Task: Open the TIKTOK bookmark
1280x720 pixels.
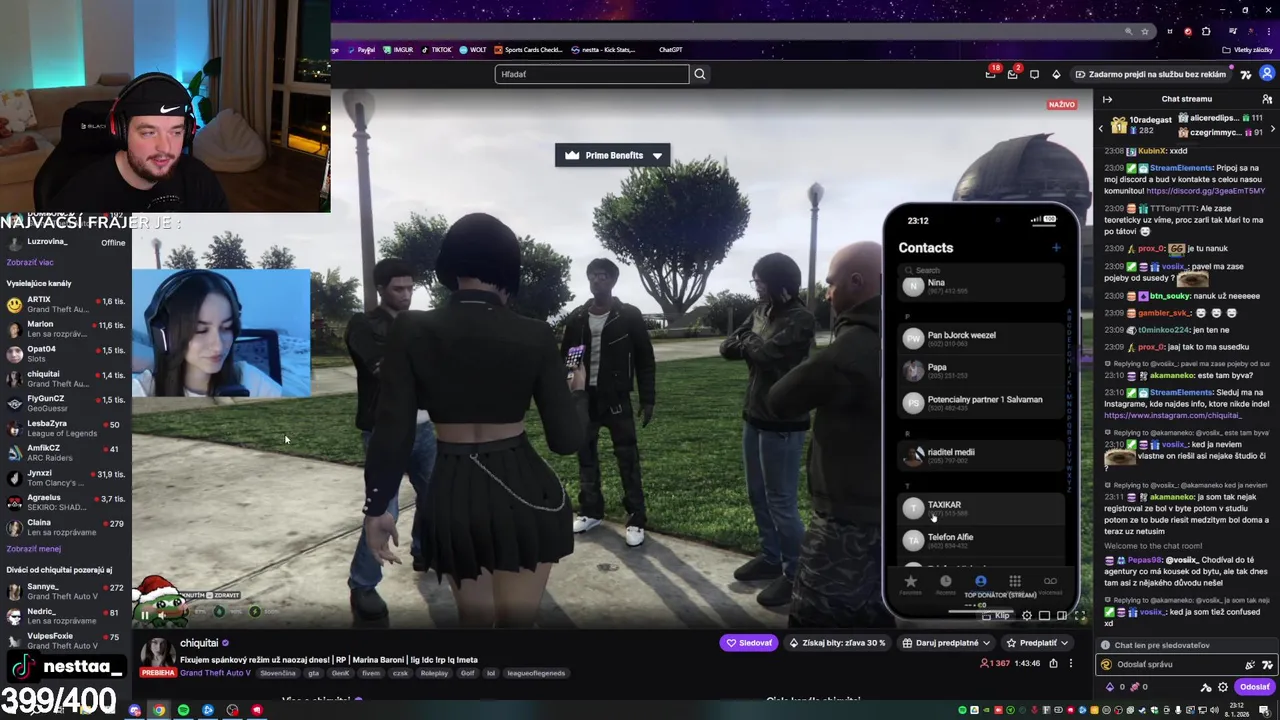Action: pyautogui.click(x=436, y=50)
